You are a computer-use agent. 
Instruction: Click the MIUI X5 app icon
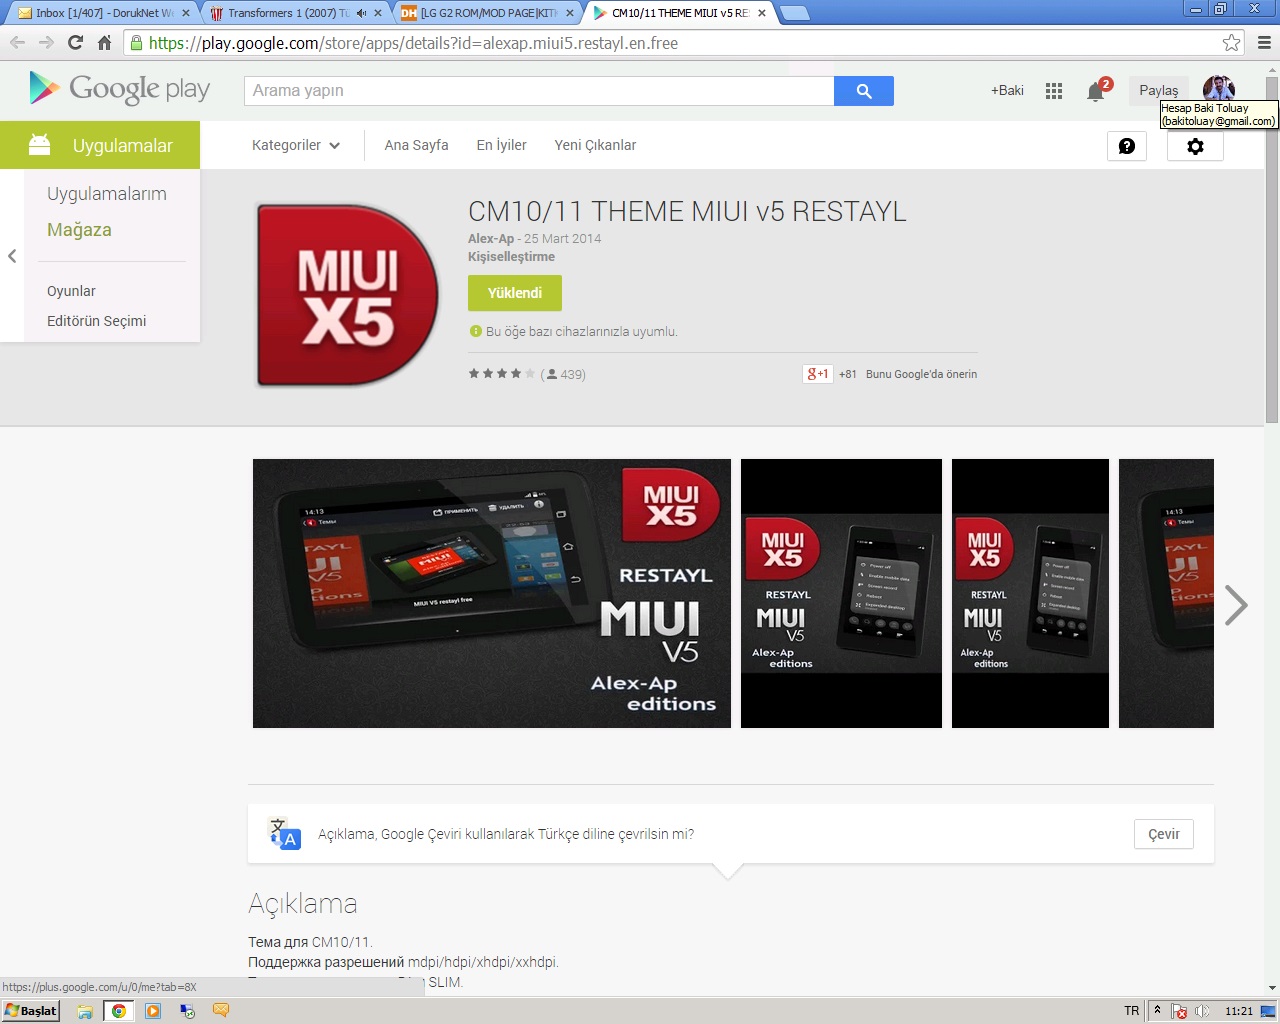pyautogui.click(x=347, y=295)
